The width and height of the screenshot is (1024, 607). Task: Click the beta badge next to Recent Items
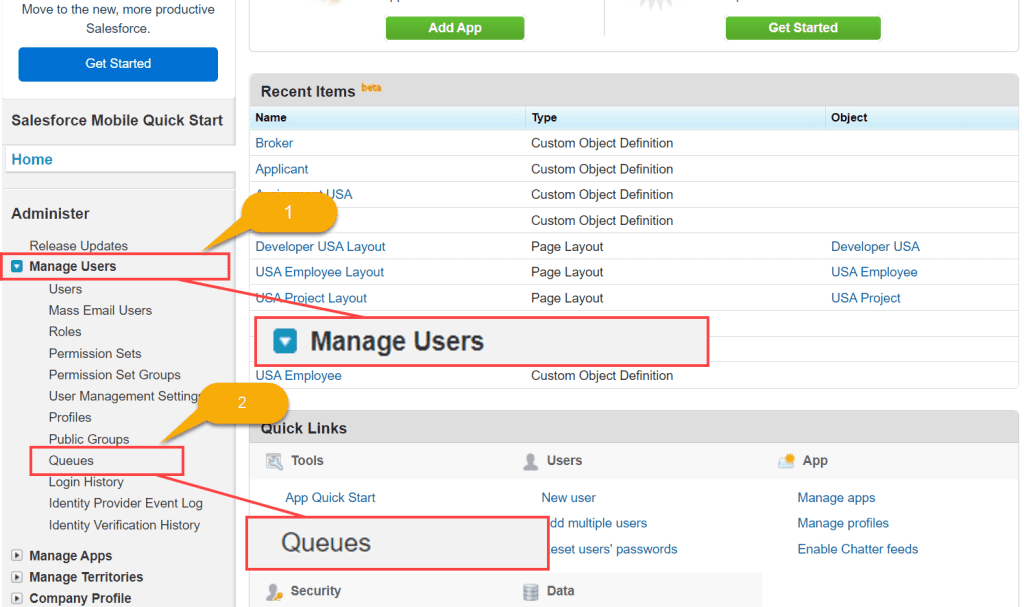click(x=370, y=87)
